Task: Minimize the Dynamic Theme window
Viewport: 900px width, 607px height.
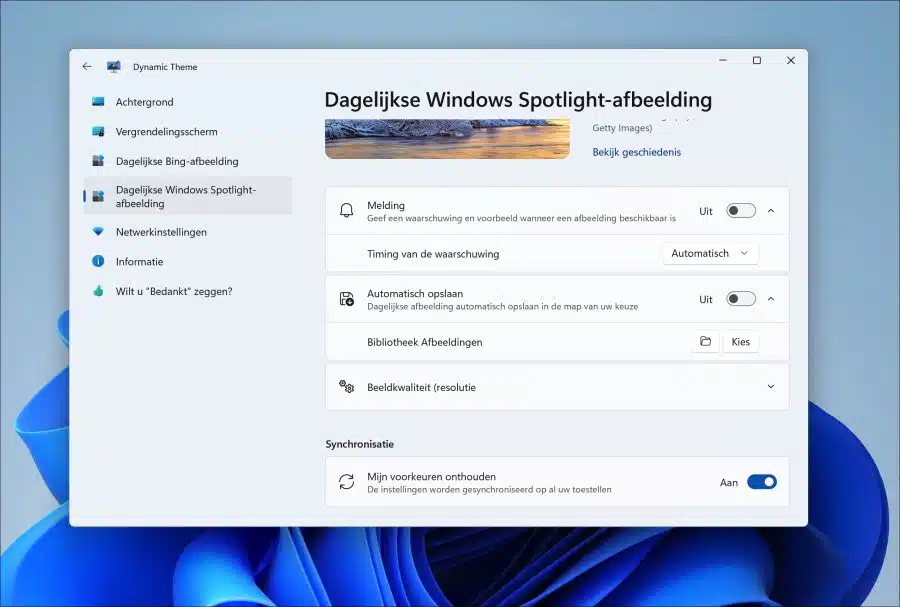Action: [x=723, y=60]
